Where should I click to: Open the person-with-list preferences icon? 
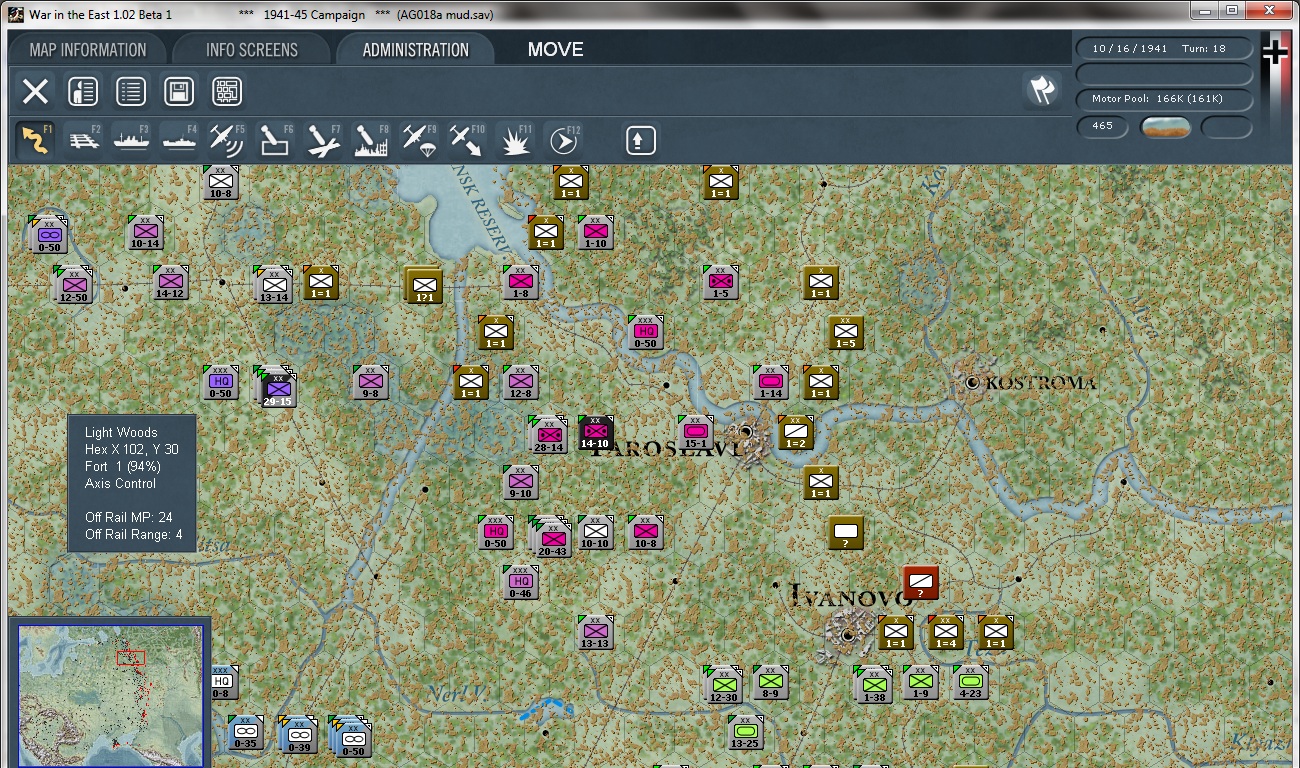point(83,92)
